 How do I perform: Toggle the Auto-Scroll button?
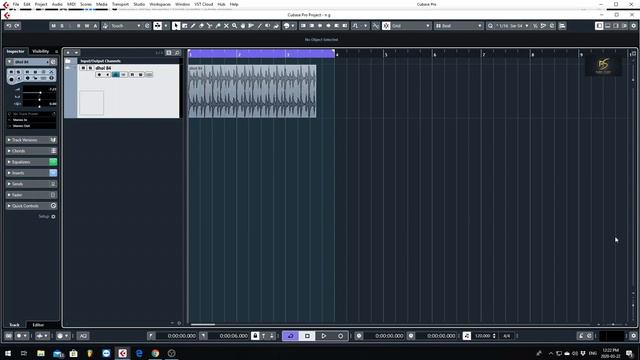(158, 26)
